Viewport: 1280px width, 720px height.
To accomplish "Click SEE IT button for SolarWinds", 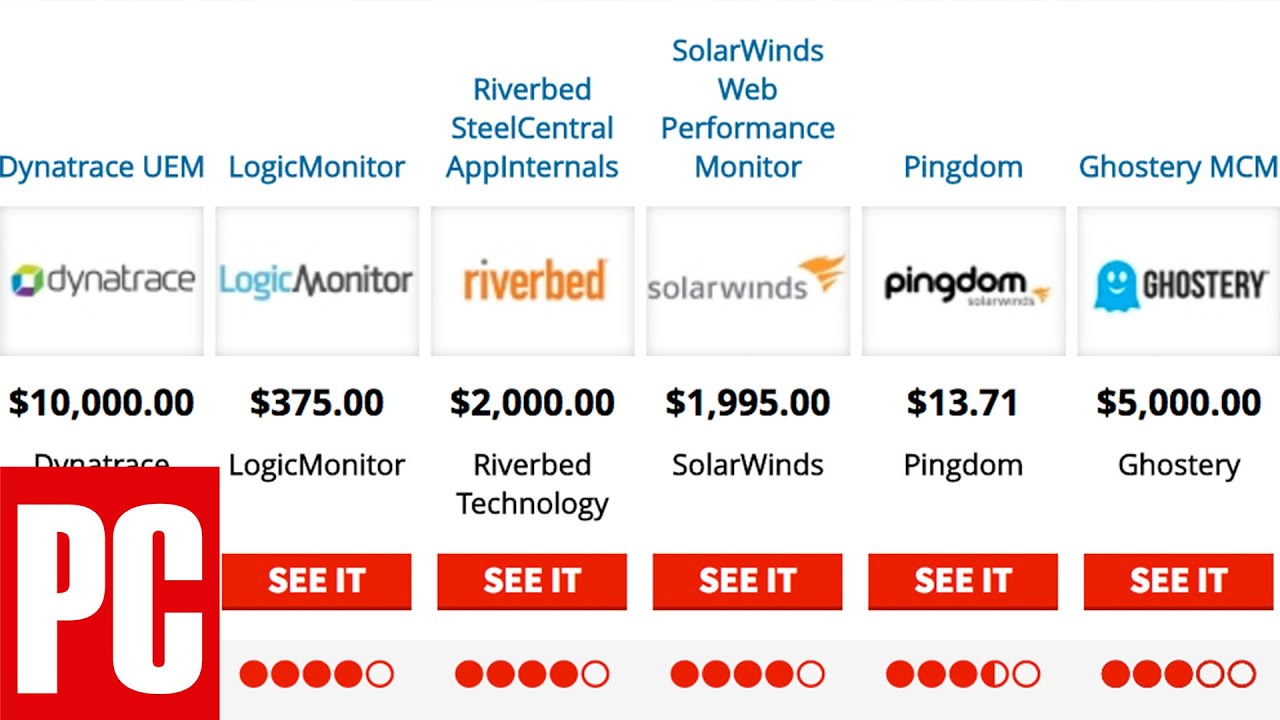I will tap(748, 581).
